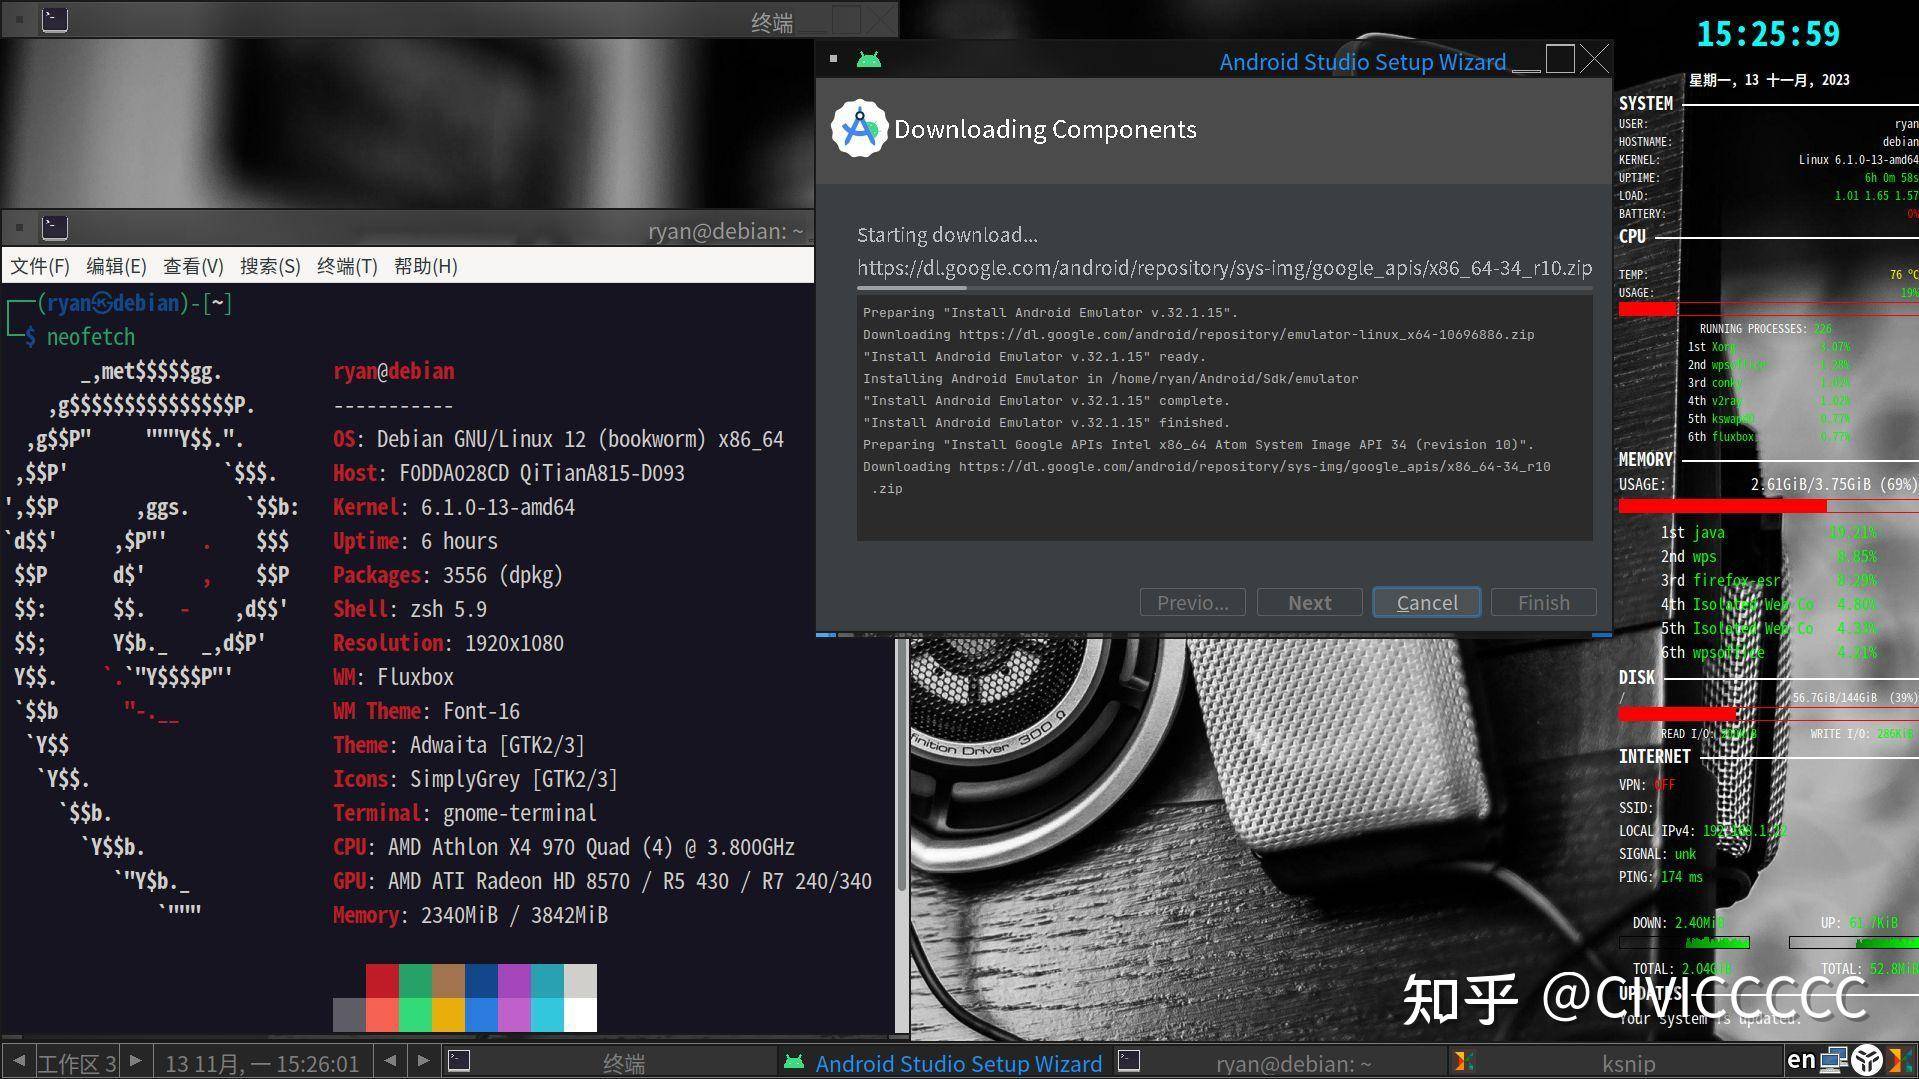Click the terminal window vertical scrollbar
This screenshot has height=1079, width=1919.
[902, 660]
